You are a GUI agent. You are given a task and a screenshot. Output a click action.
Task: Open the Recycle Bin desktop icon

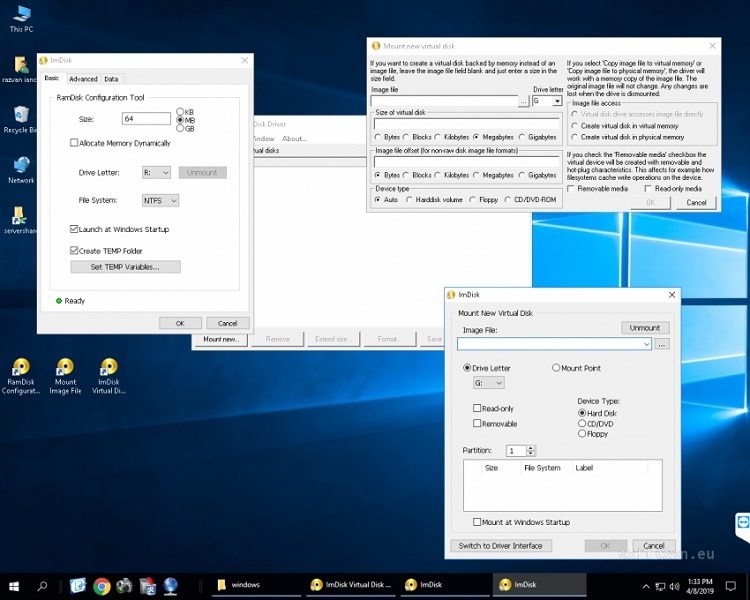coord(21,120)
